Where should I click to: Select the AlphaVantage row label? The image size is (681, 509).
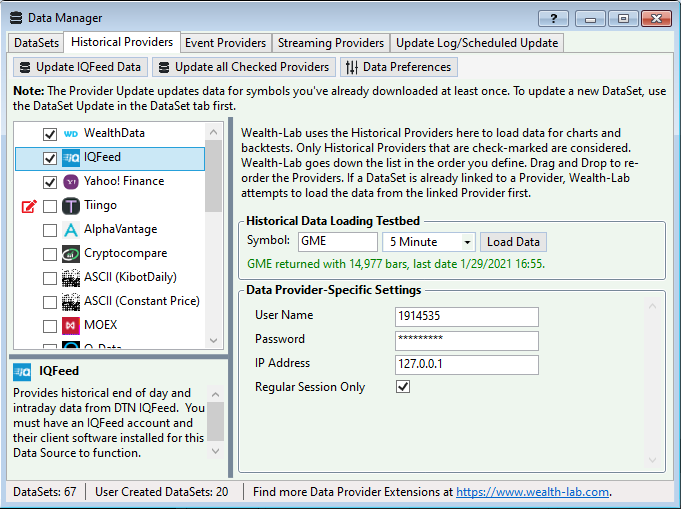coord(121,229)
